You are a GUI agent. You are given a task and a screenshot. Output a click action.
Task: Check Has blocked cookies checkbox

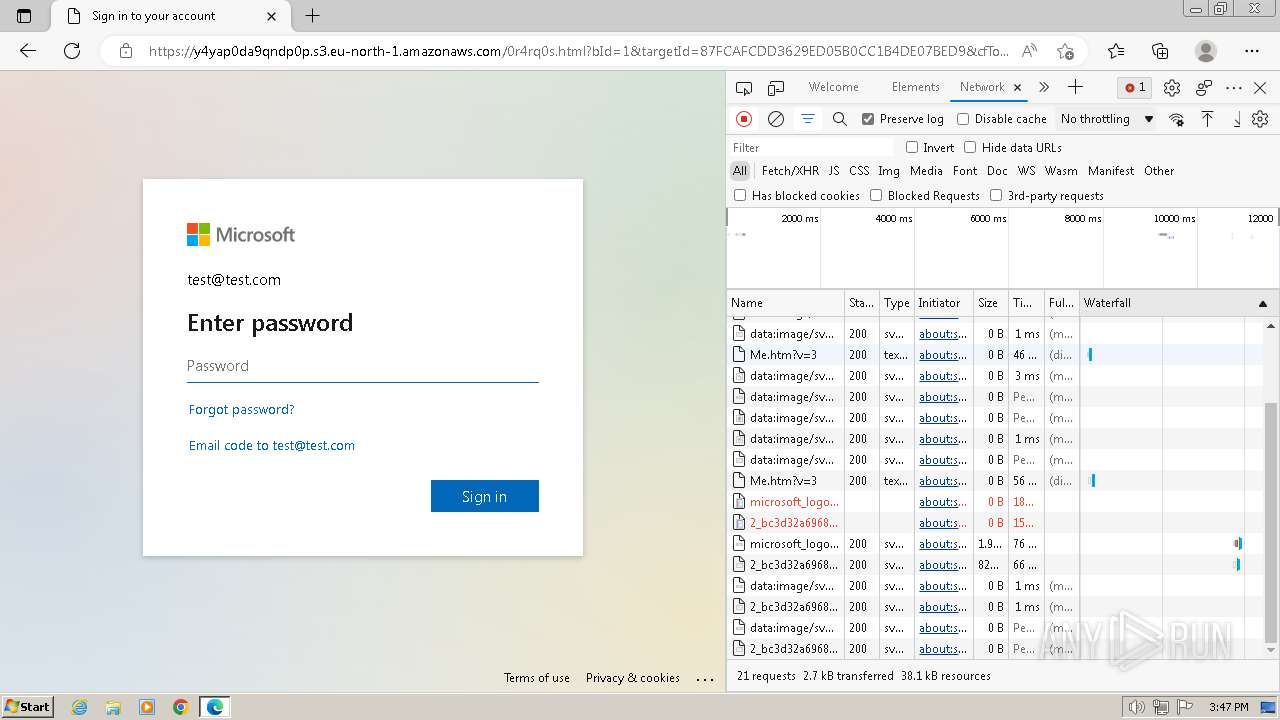coord(740,195)
